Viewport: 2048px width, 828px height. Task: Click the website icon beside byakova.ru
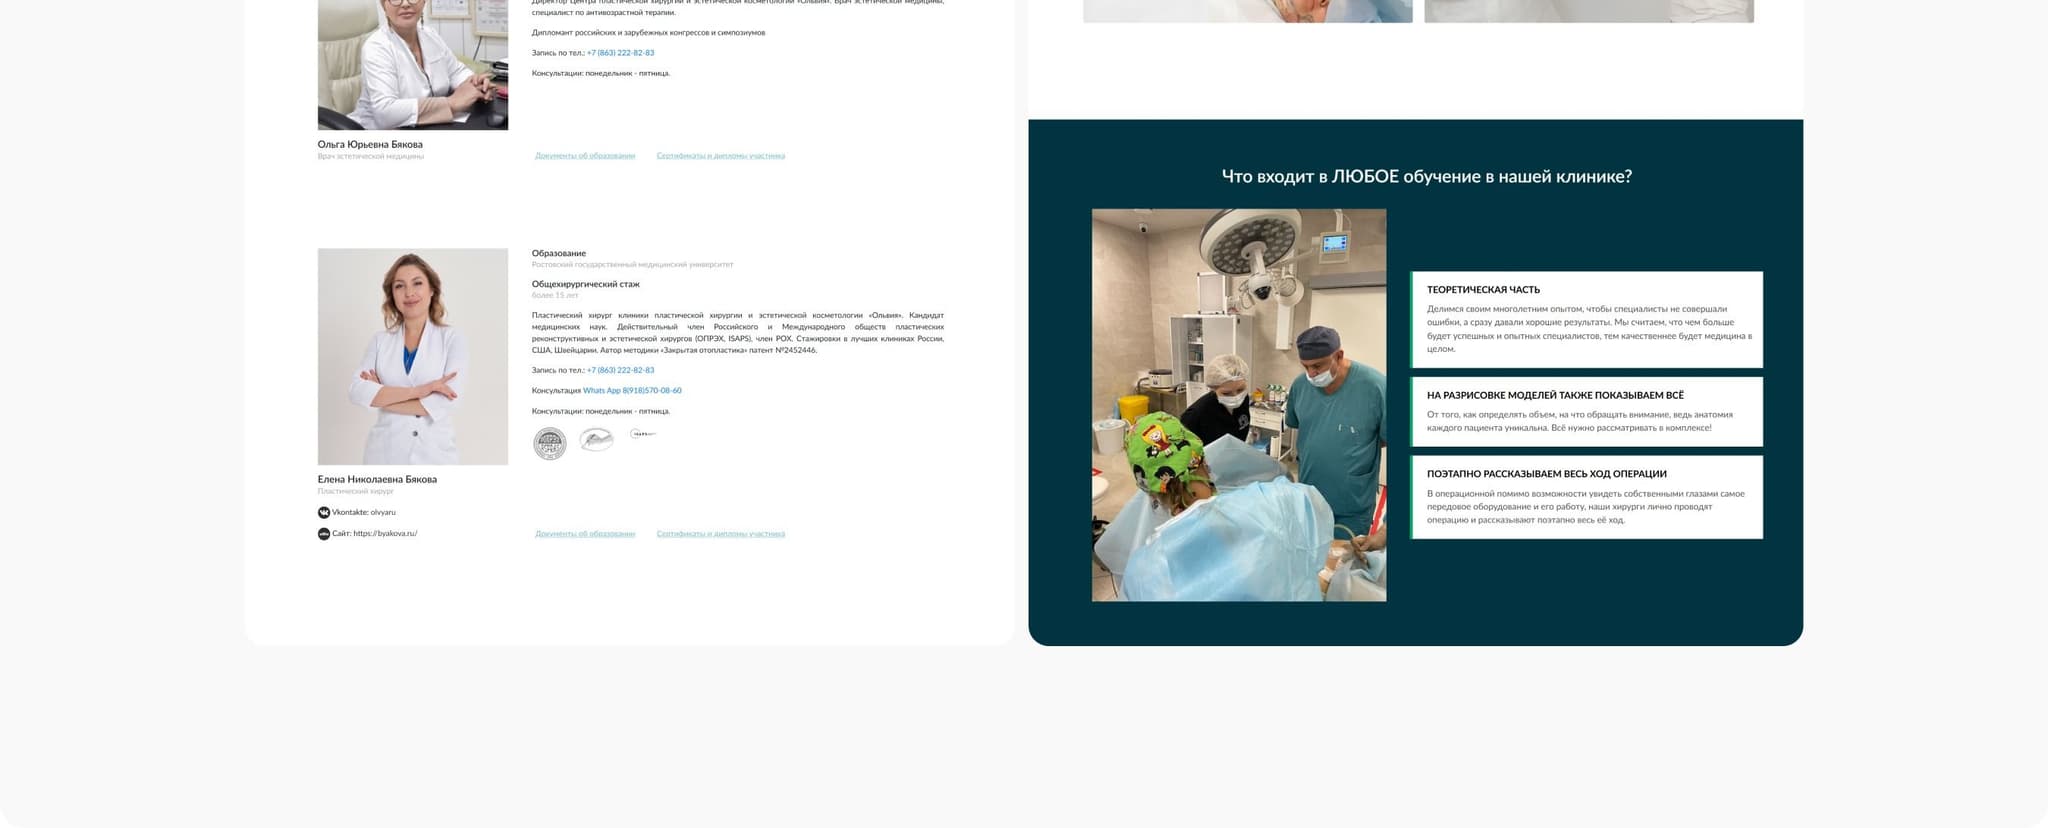pyautogui.click(x=324, y=534)
